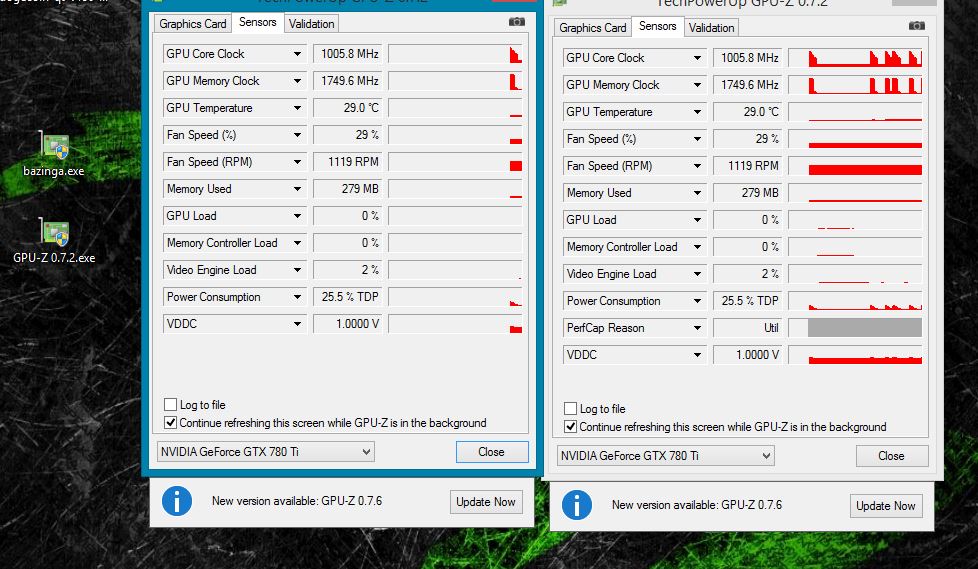Screen dimensions: 978x569
Task: Click Close button in left GPU-Z window
Action: click(491, 452)
